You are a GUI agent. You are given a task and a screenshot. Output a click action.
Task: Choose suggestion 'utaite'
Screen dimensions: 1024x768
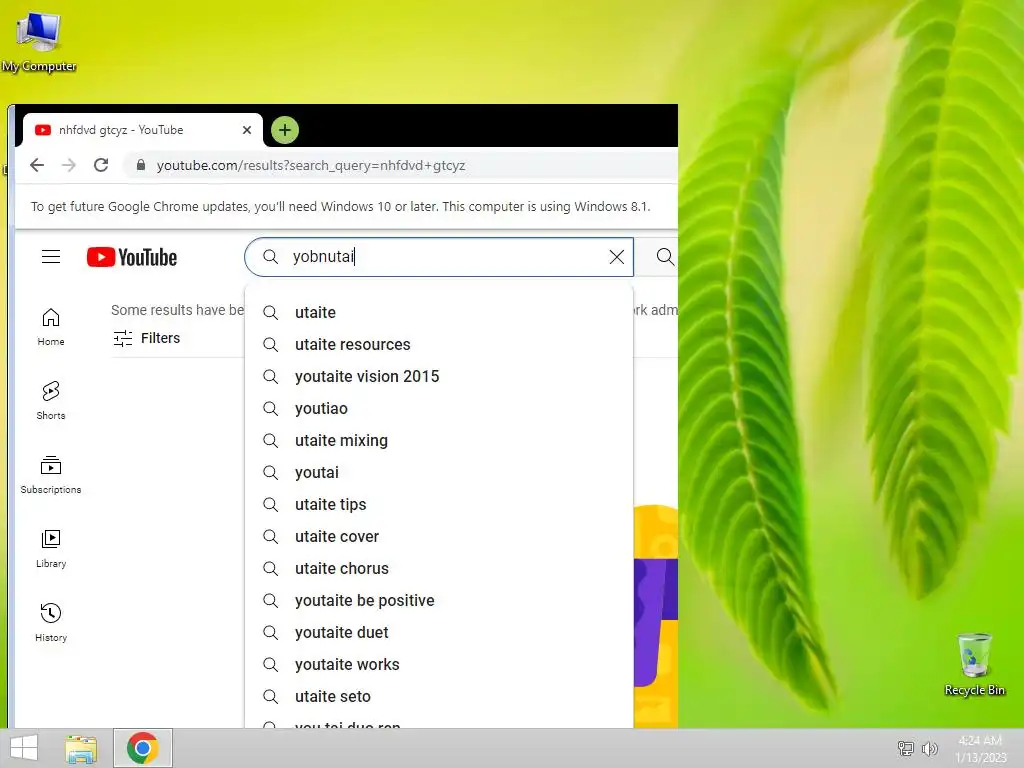pos(439,312)
